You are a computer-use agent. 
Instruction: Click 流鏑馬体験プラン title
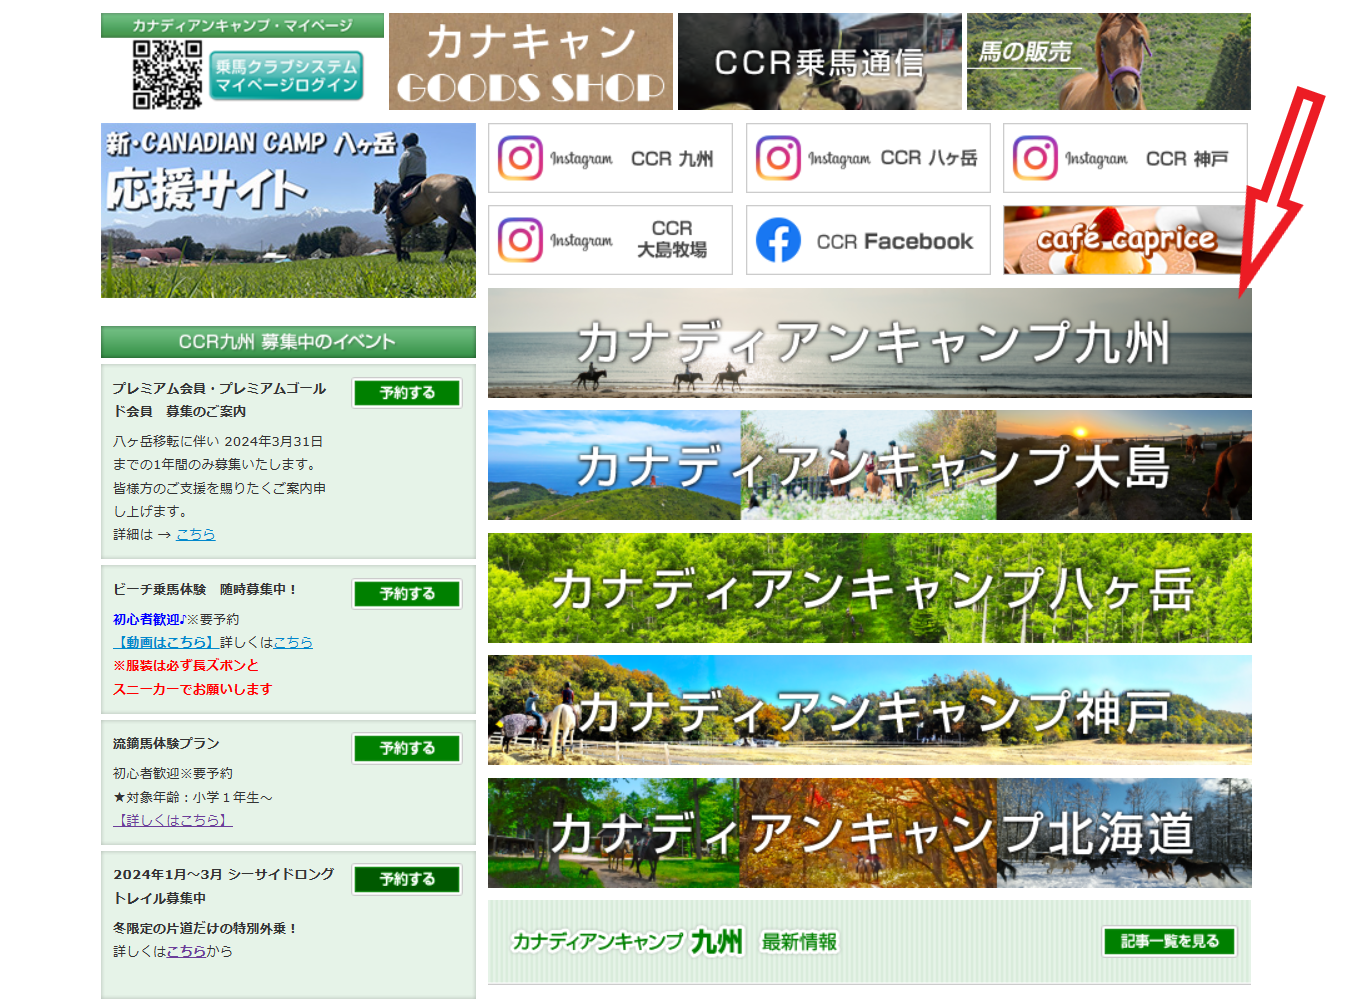166,743
